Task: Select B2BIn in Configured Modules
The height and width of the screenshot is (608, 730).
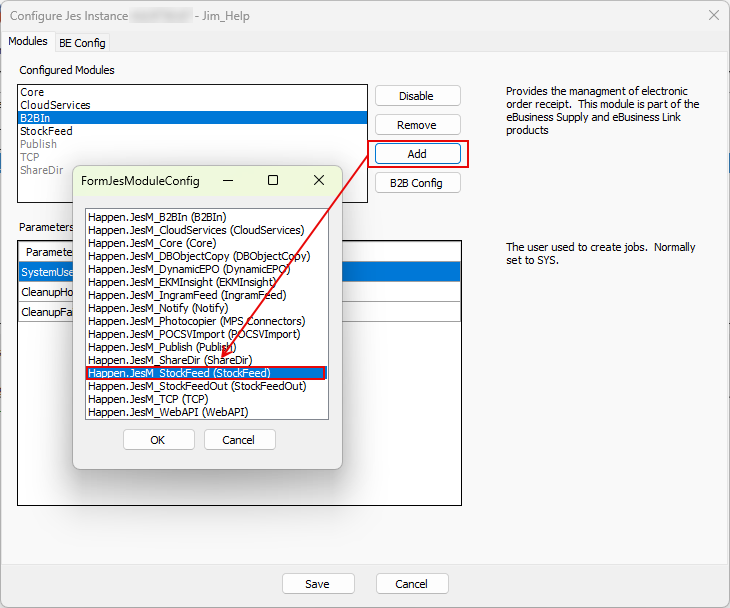Action: [192, 118]
